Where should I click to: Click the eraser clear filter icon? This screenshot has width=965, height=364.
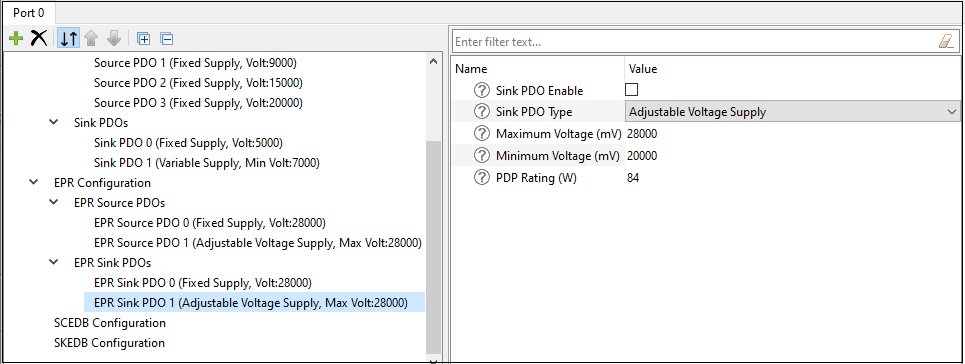(x=945, y=41)
